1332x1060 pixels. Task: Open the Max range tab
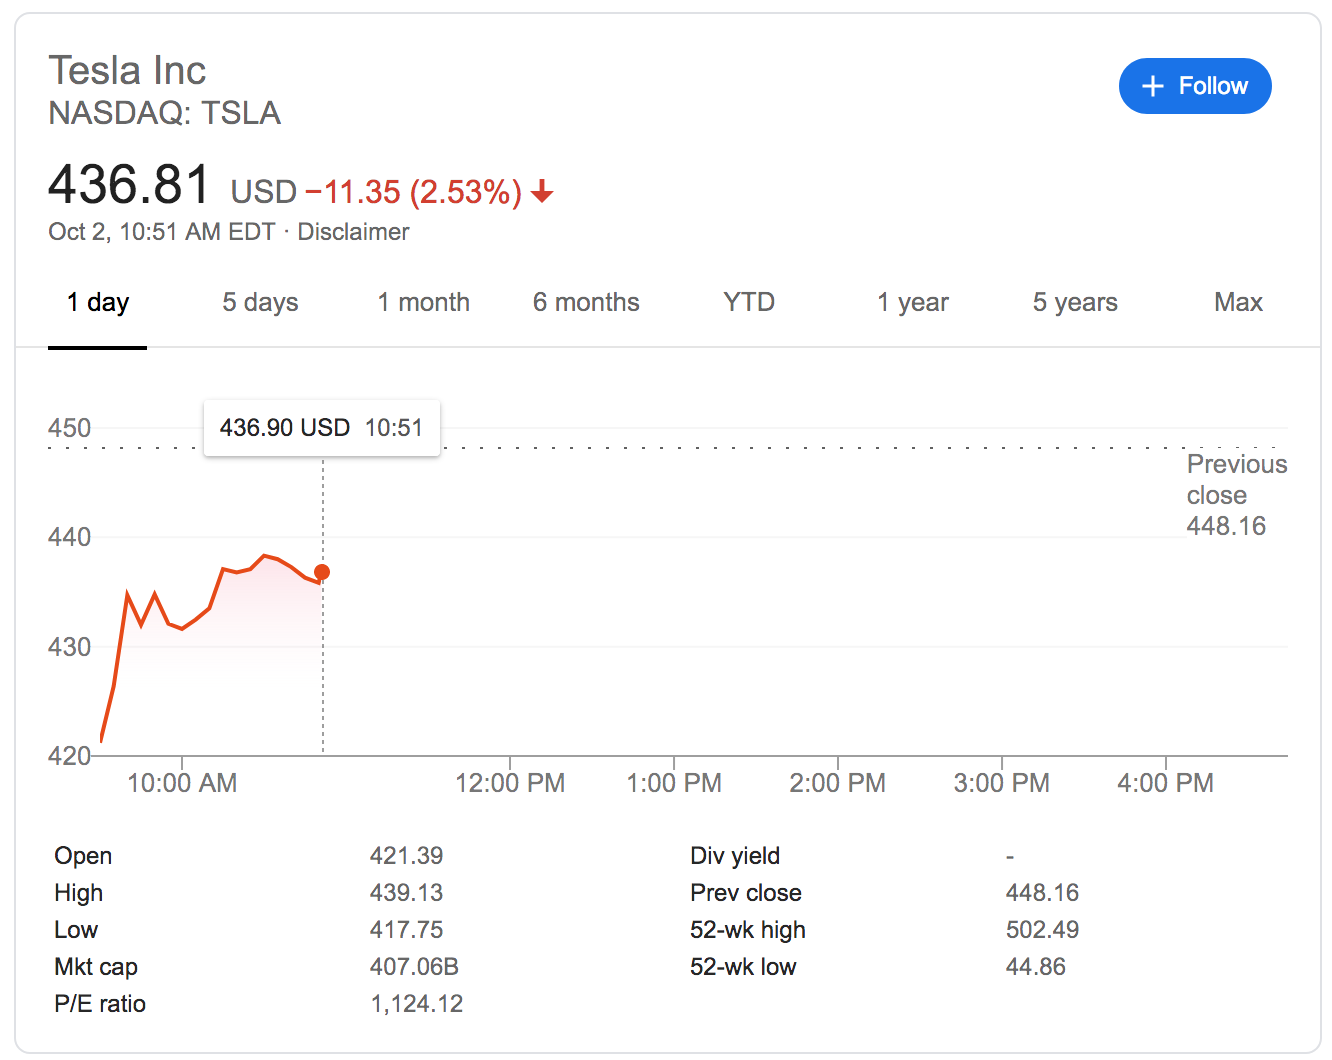pyautogui.click(x=1238, y=302)
